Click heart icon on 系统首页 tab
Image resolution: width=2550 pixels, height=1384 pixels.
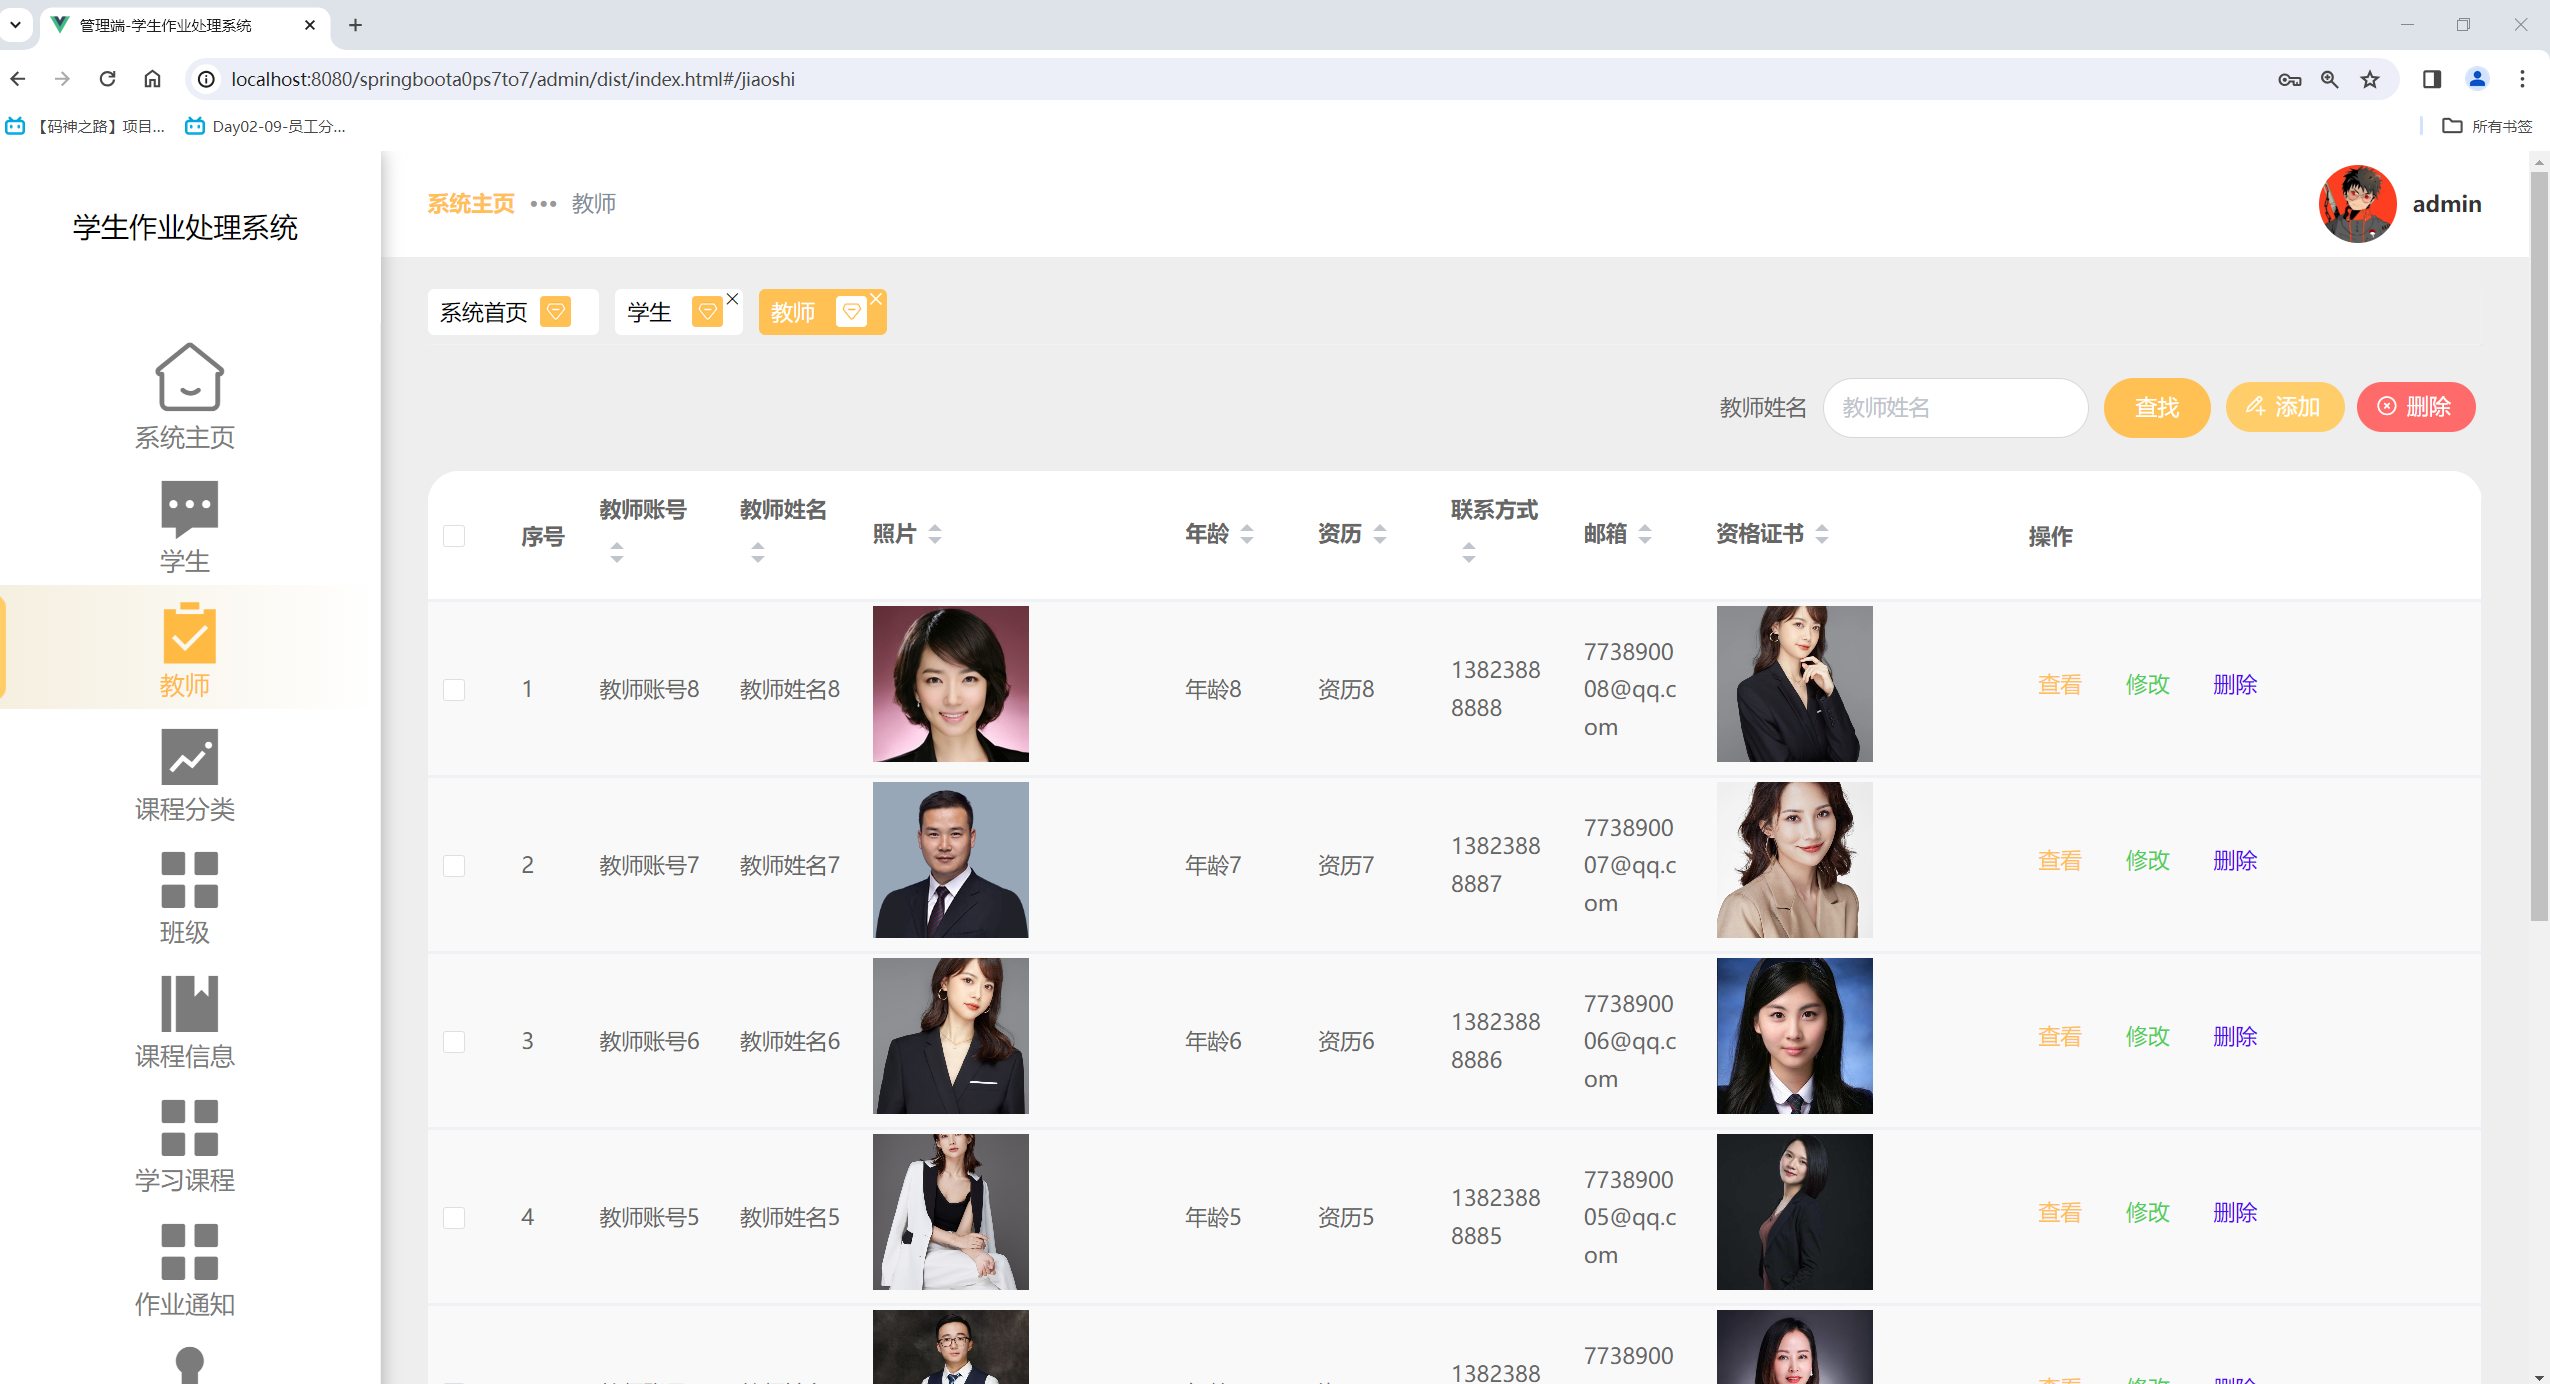pos(555,312)
